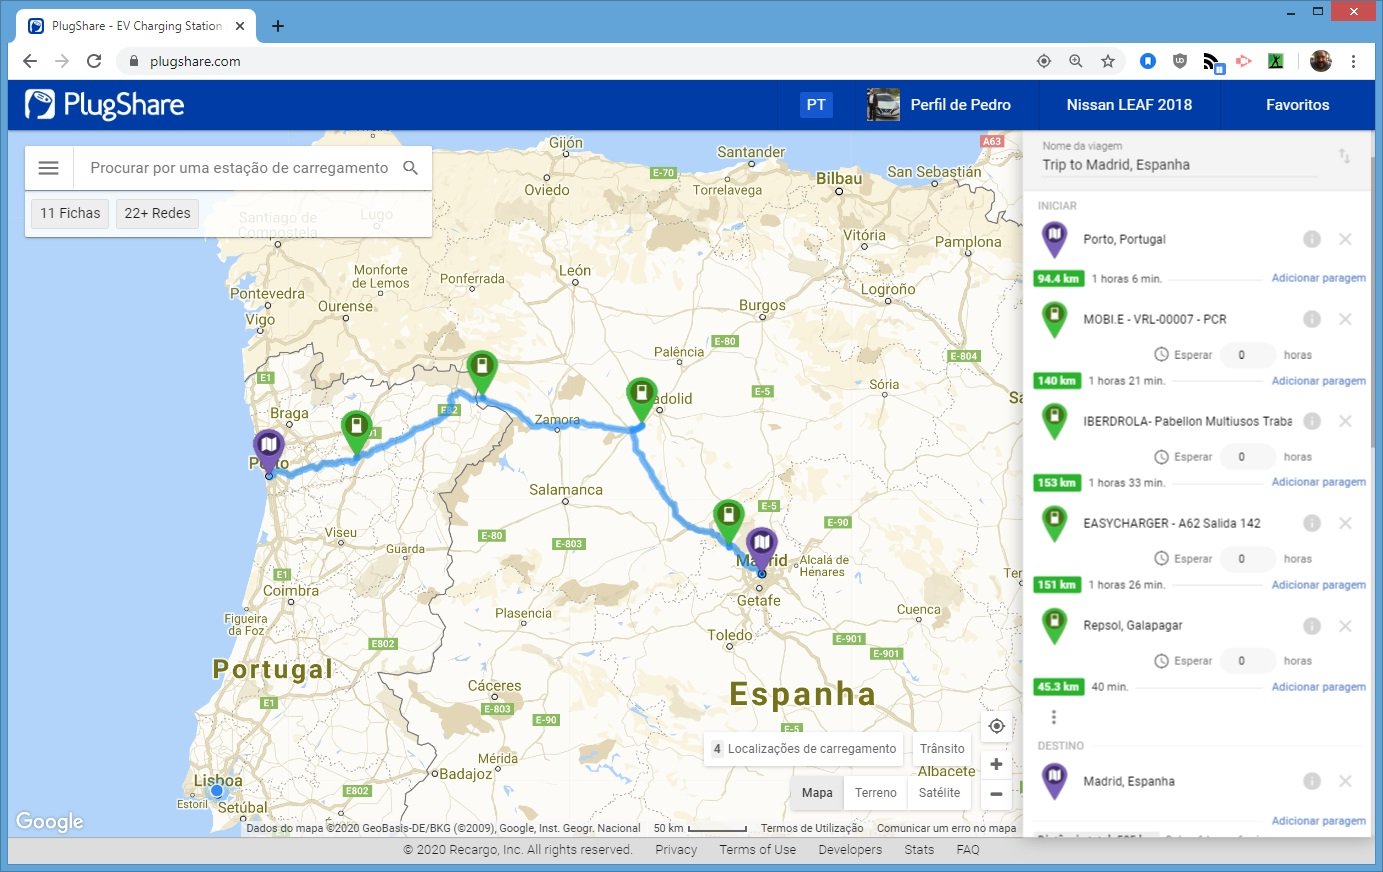Image resolution: width=1383 pixels, height=872 pixels.
Task: Toggle the Trânsito traffic layer
Action: coord(942,748)
